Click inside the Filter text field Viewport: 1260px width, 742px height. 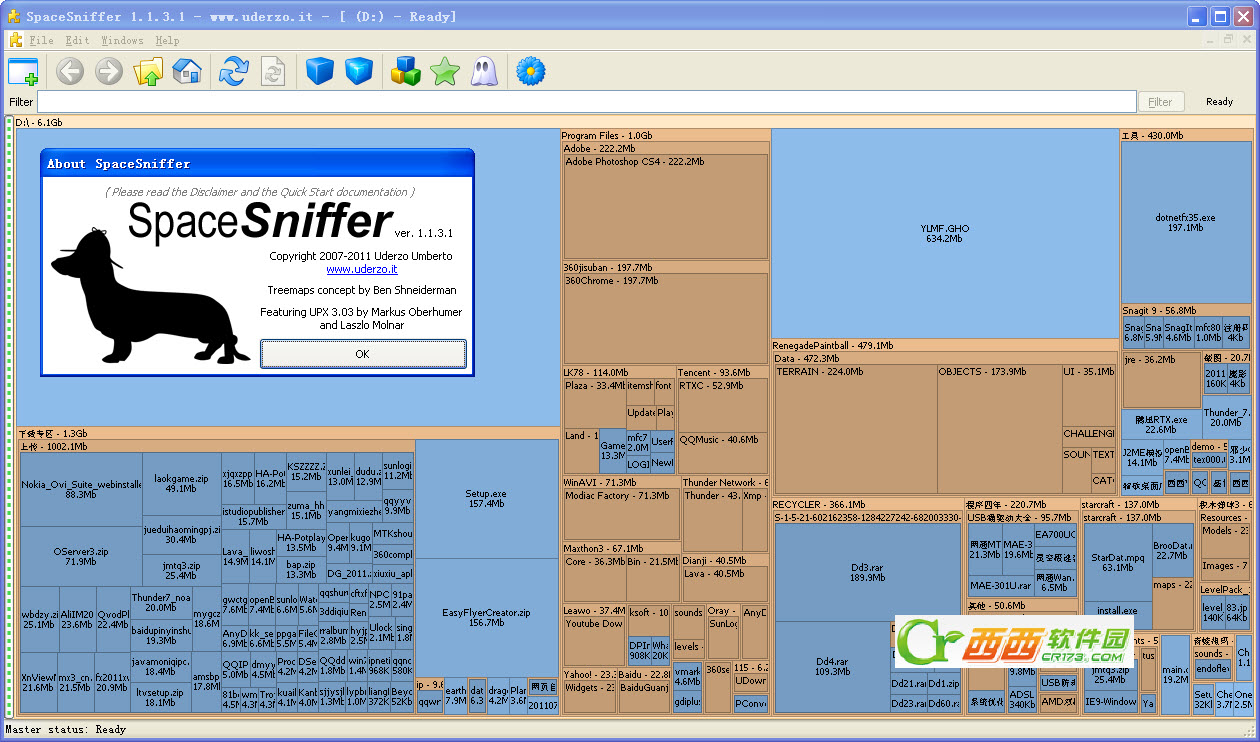[587, 102]
